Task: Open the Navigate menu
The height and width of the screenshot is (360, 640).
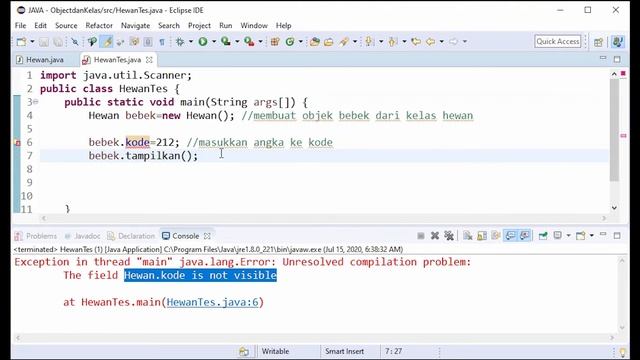Action: tap(136, 25)
